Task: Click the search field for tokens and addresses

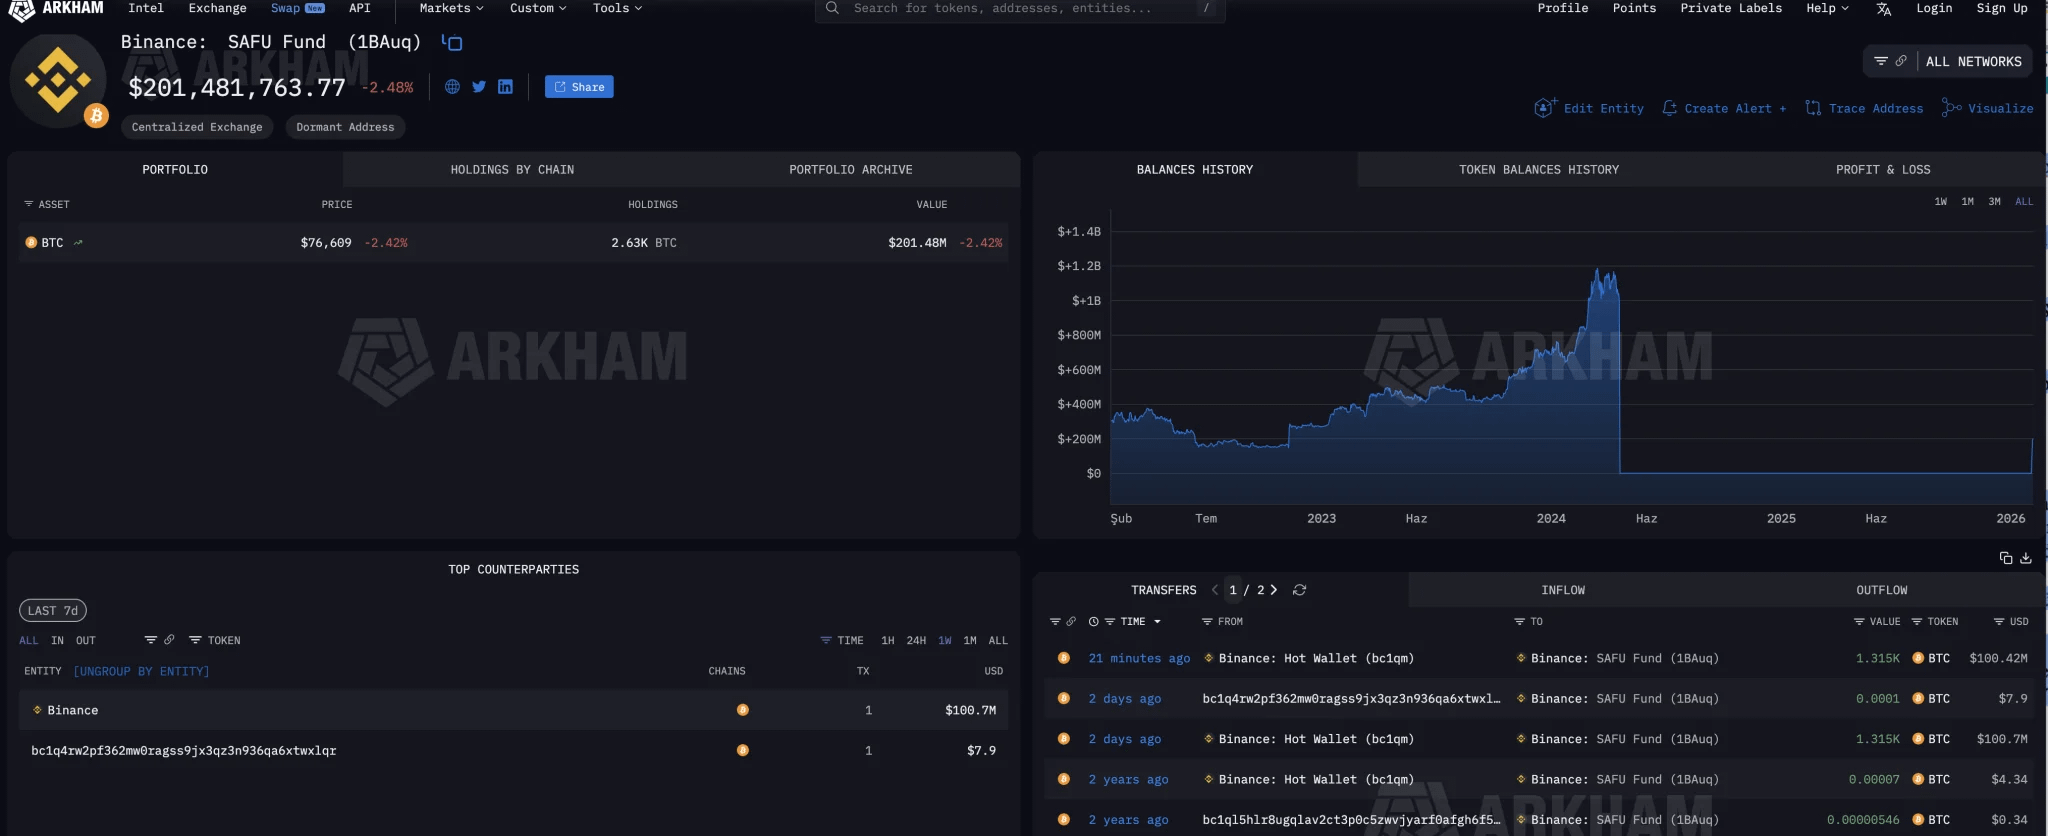Action: [1020, 9]
